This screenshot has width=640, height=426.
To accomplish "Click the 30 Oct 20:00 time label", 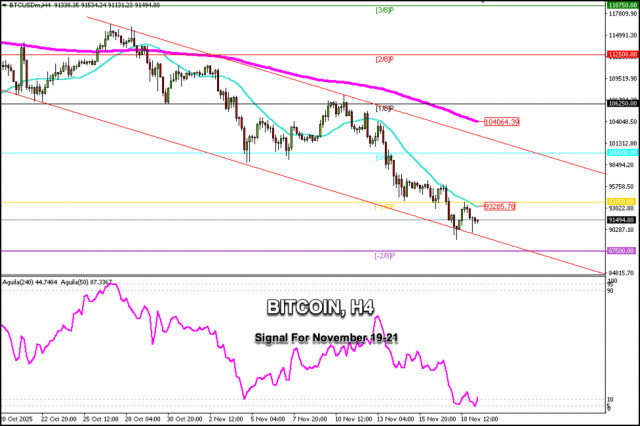I will (x=185, y=419).
